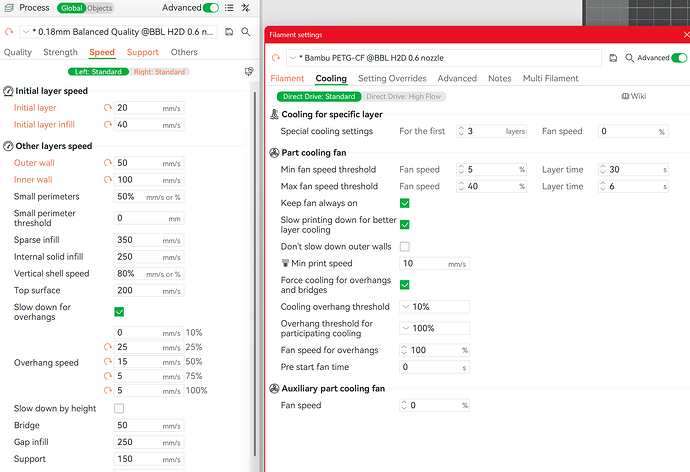Select Direct Drive: High Flow nozzle button
Image resolution: width=690 pixels, height=472 pixels.
404,96
